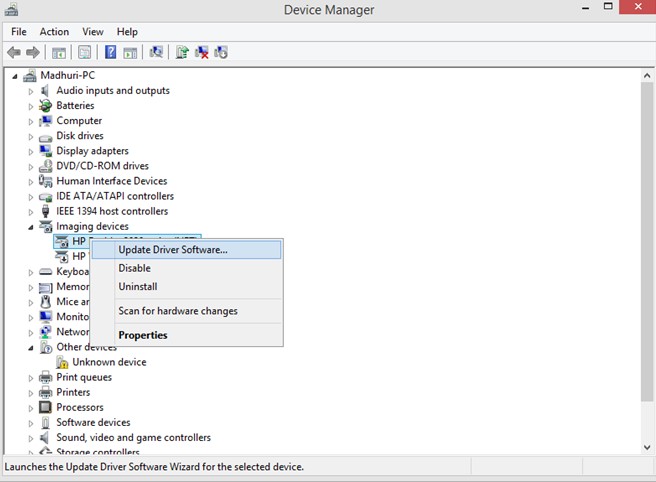Close the Device Manager window
Image resolution: width=656 pixels, height=482 pixels.
coord(638,7)
